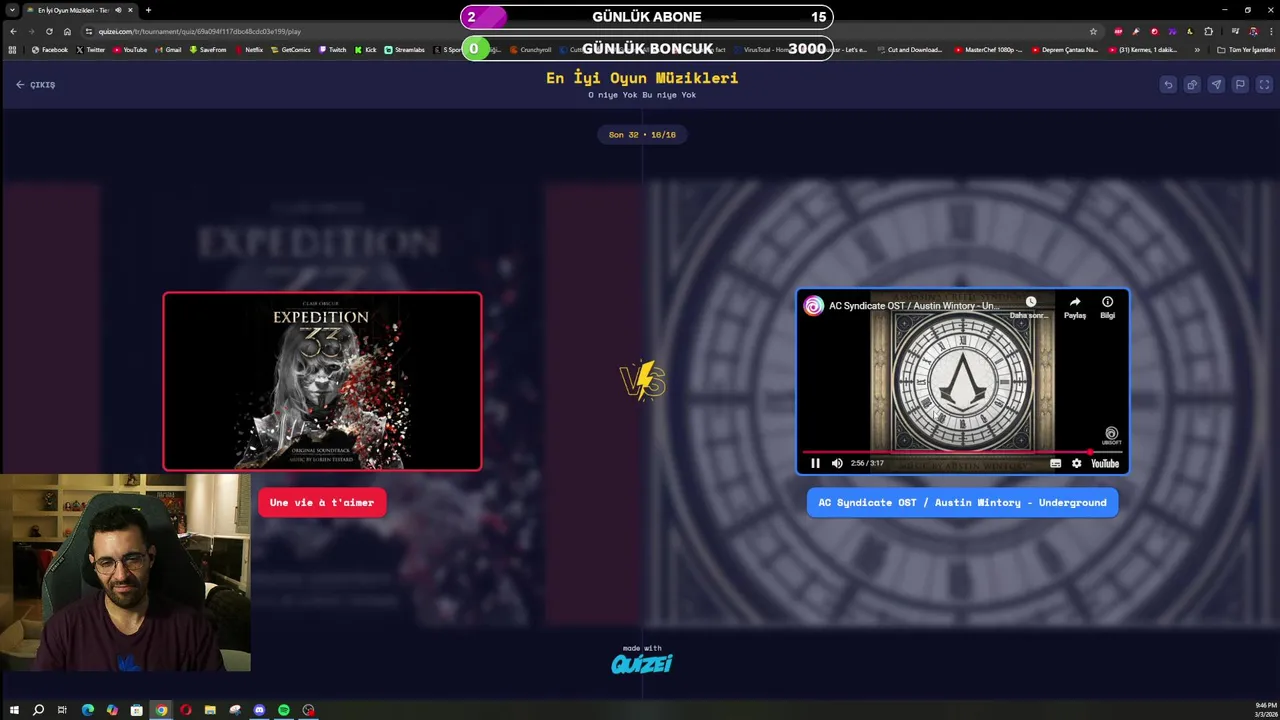Open the GetComics bookmark
The height and width of the screenshot is (720, 1280).
click(291, 49)
